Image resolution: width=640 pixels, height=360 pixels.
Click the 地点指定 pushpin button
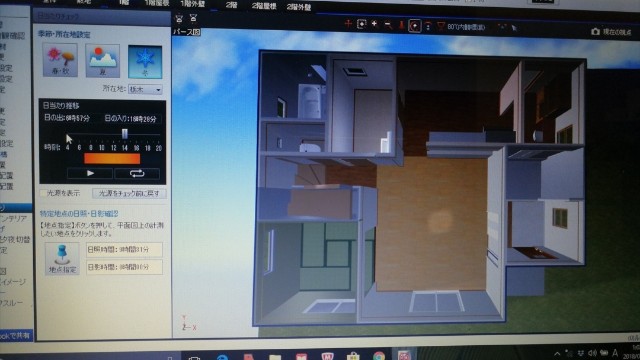[62, 258]
